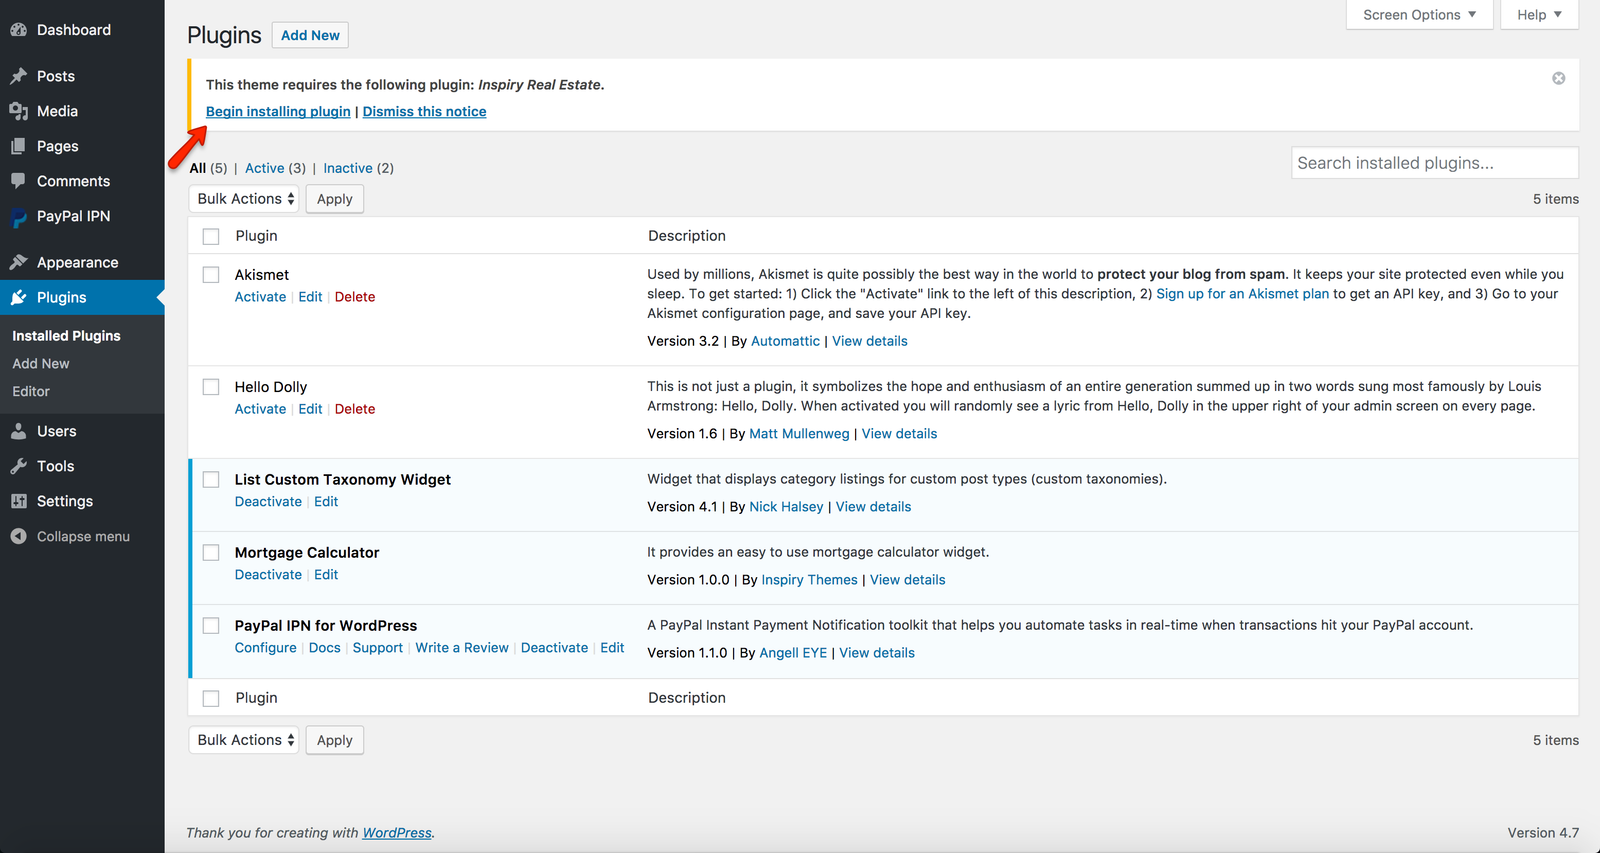Open the bottom Bulk Actions dropdown
This screenshot has width=1600, height=853.
(244, 740)
